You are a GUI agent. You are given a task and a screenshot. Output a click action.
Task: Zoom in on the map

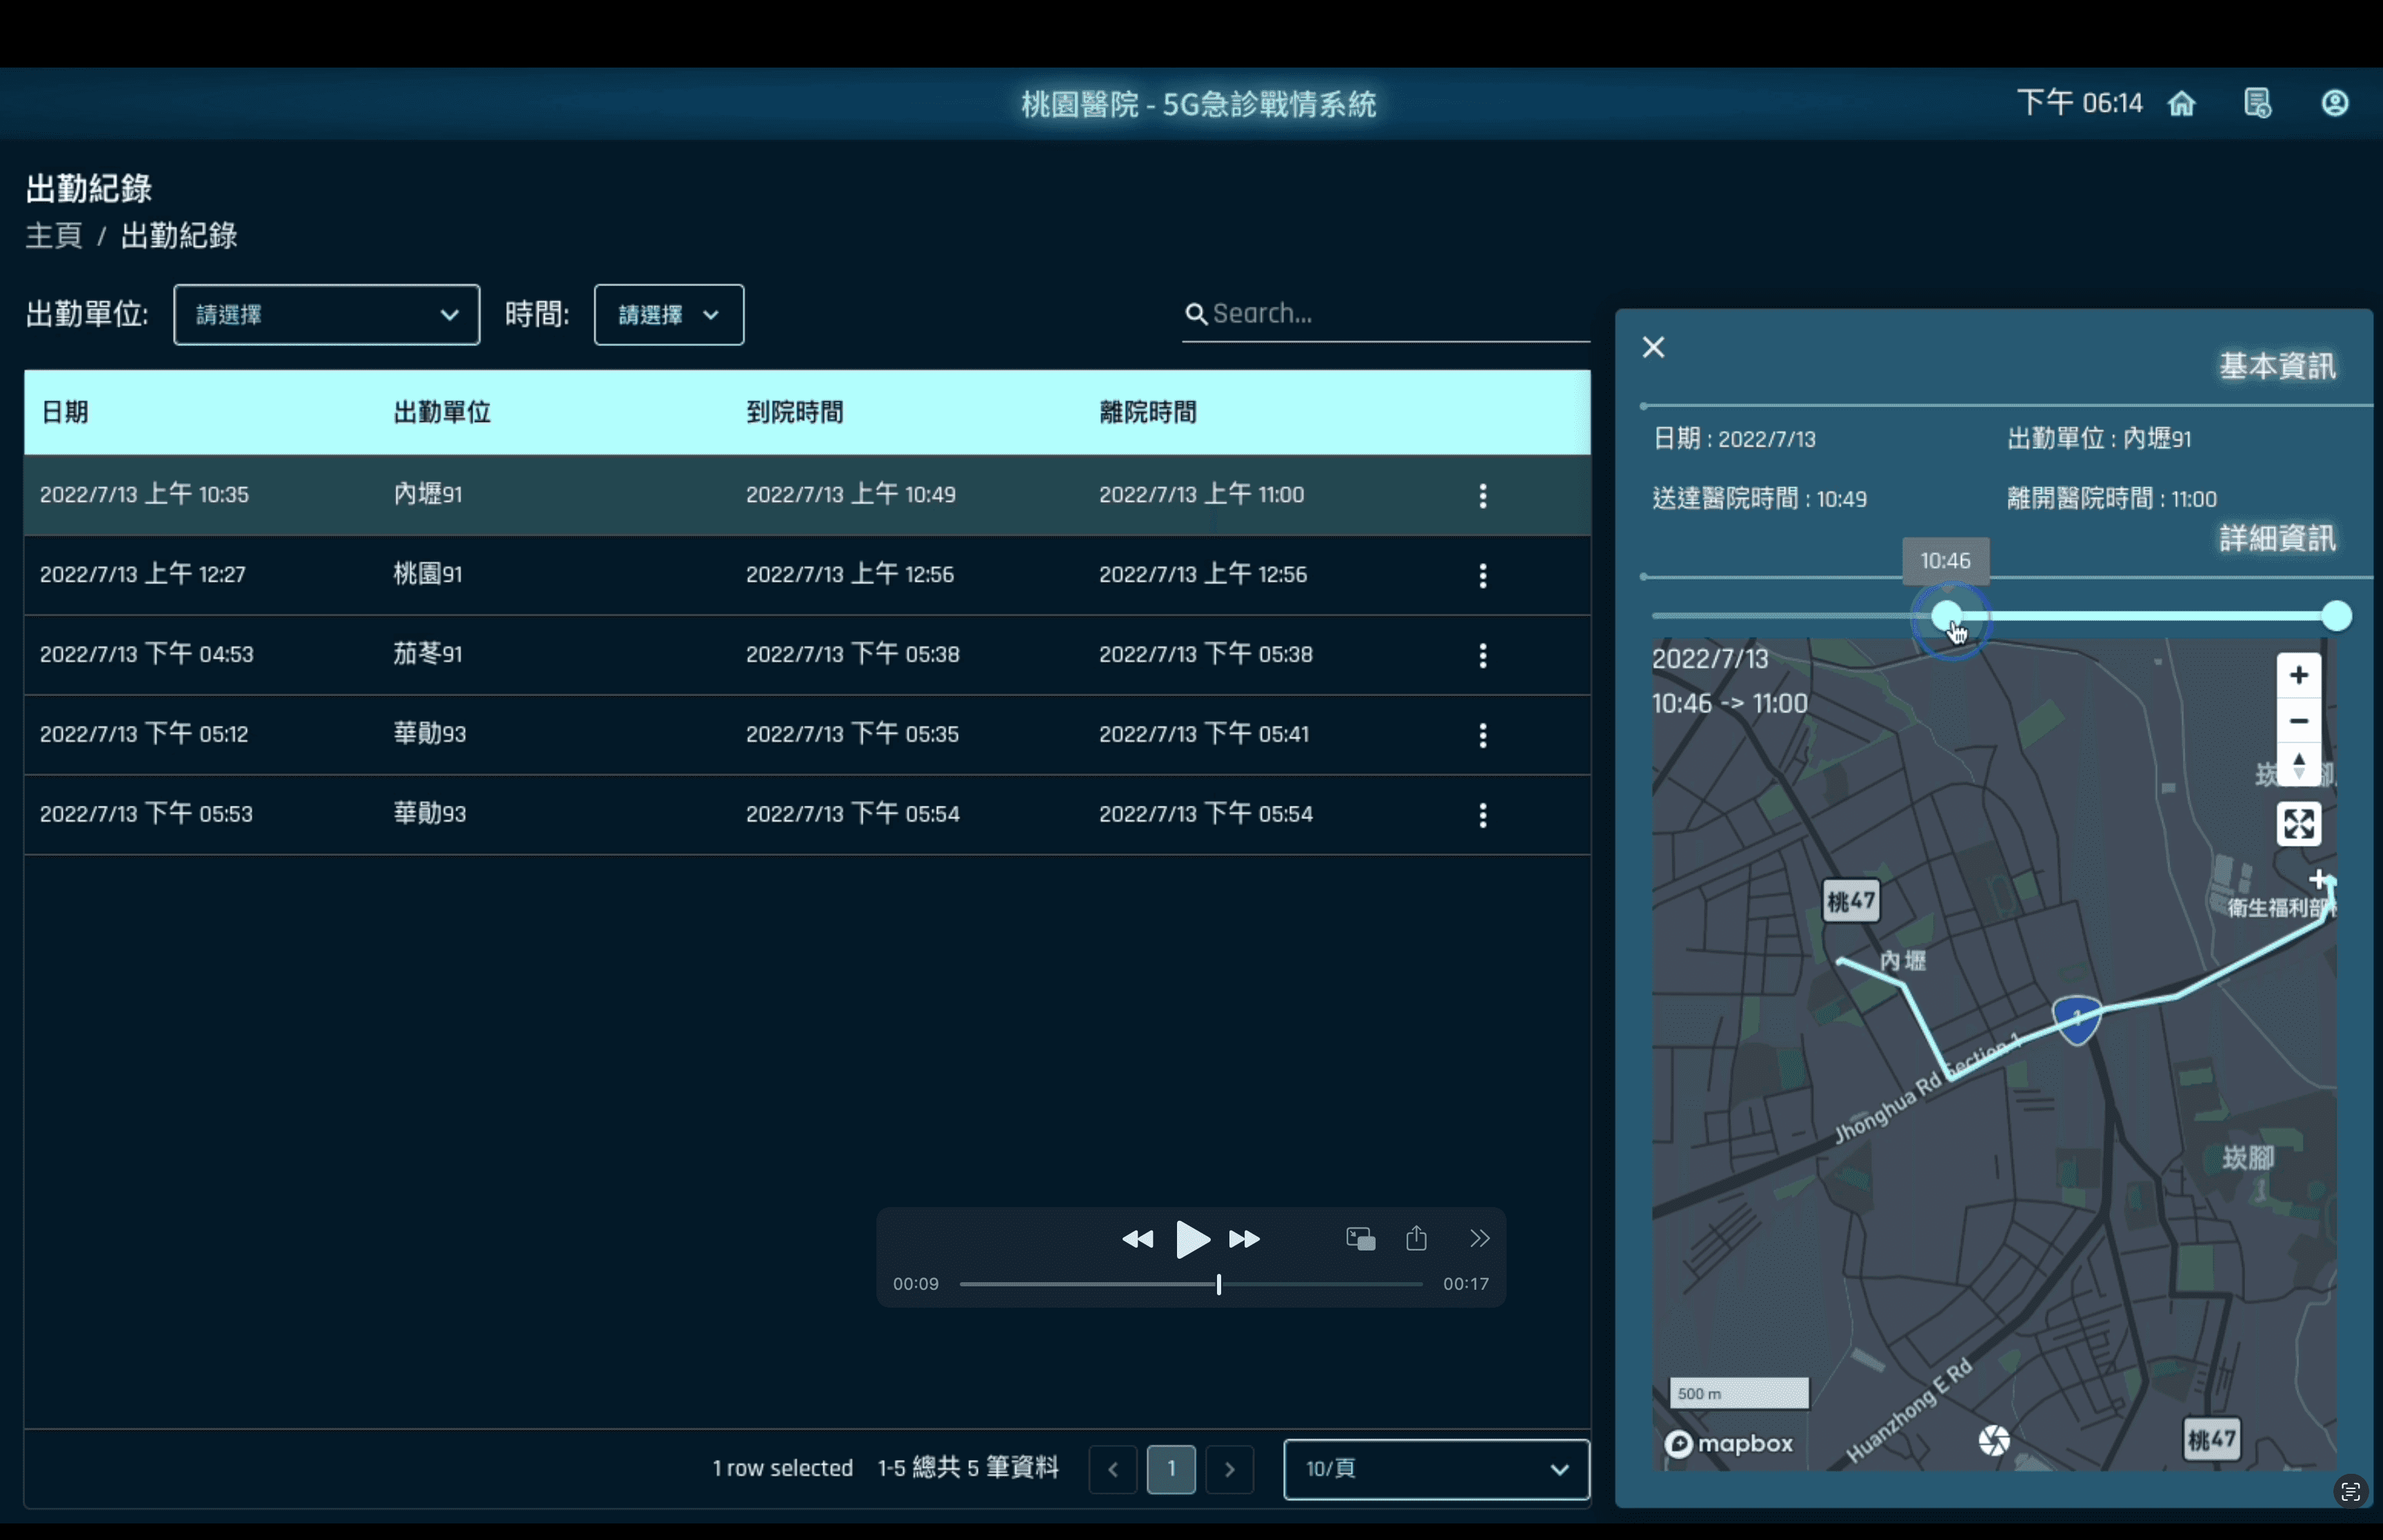coord(2298,675)
